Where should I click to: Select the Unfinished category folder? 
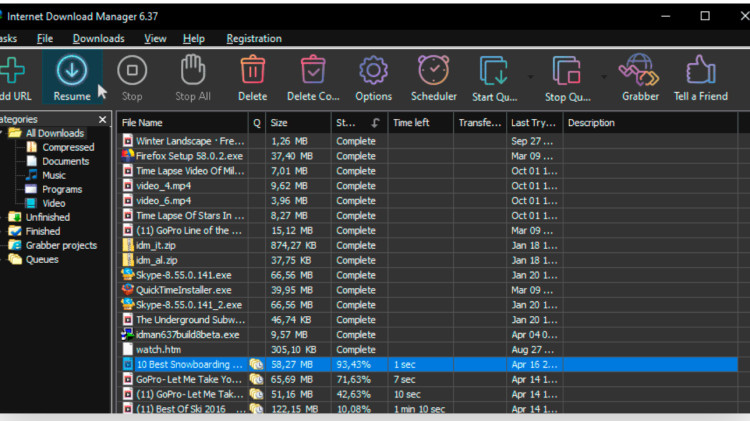[x=47, y=217]
